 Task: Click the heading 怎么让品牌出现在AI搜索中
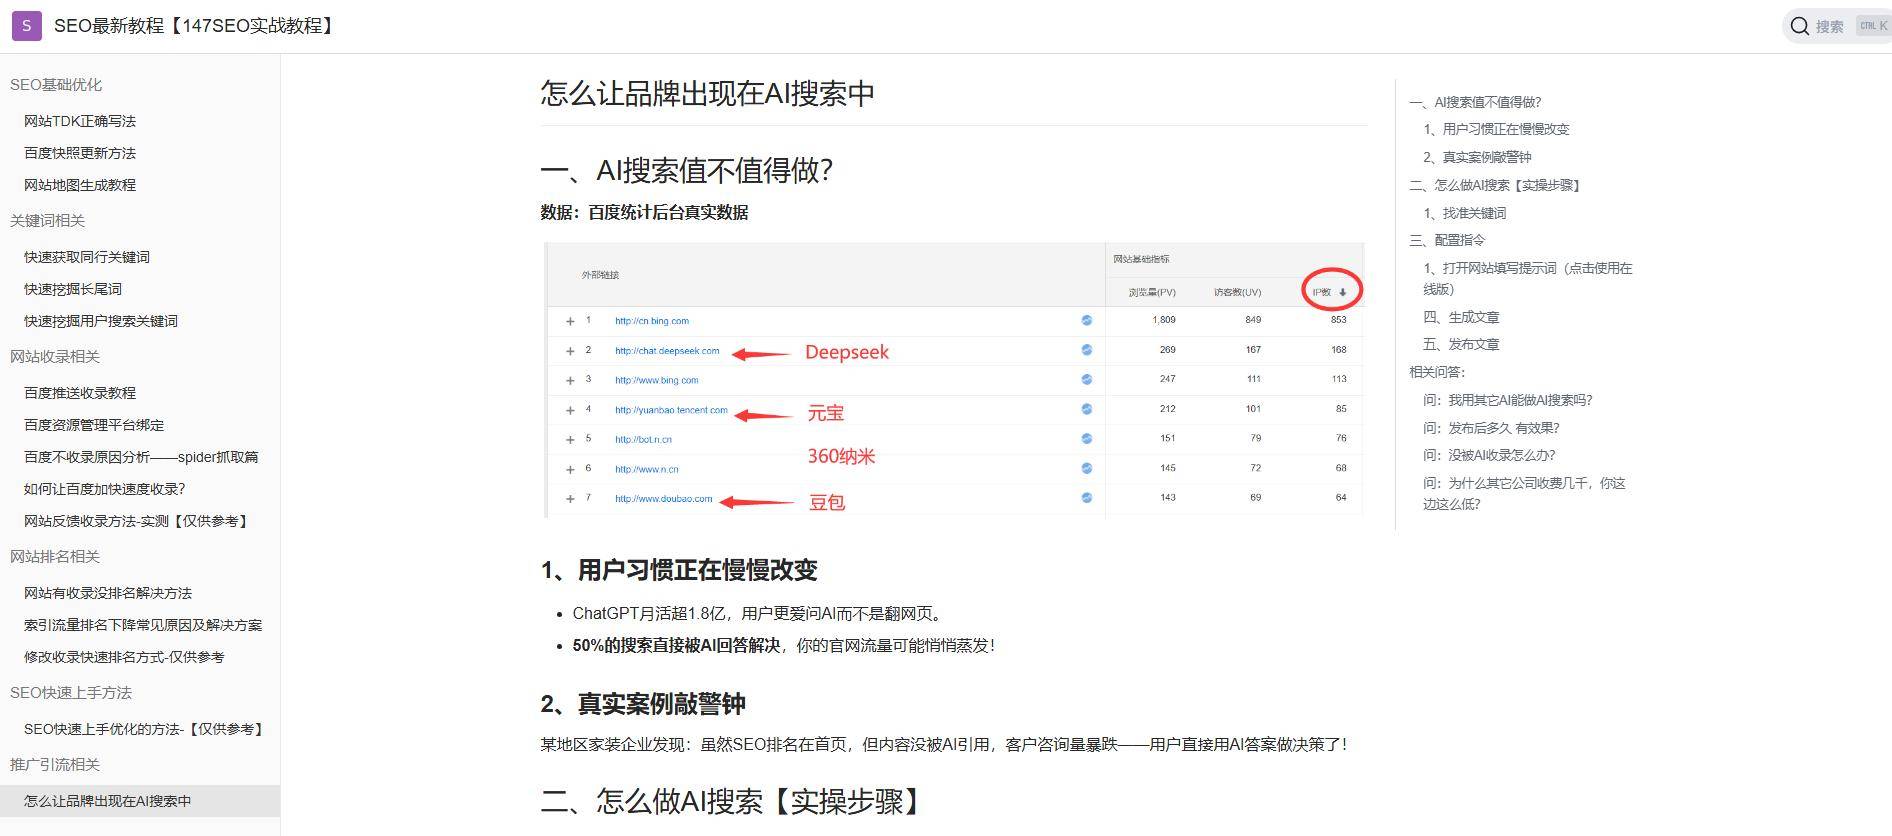point(708,93)
